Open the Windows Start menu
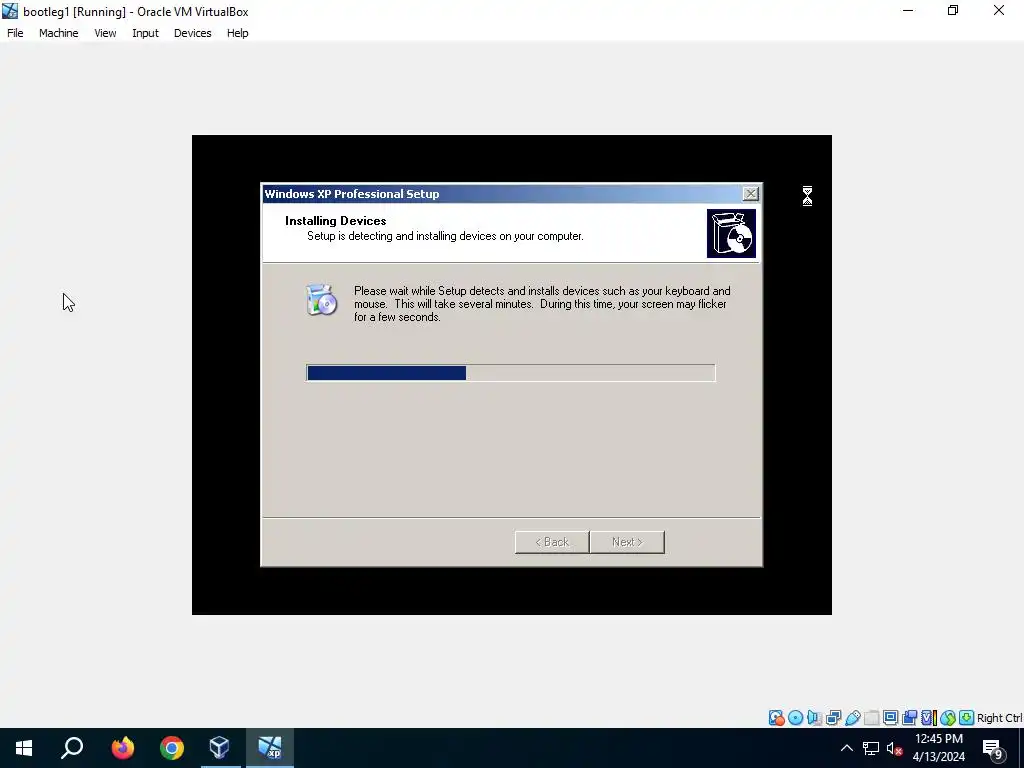Image resolution: width=1024 pixels, height=768 pixels. [24, 748]
